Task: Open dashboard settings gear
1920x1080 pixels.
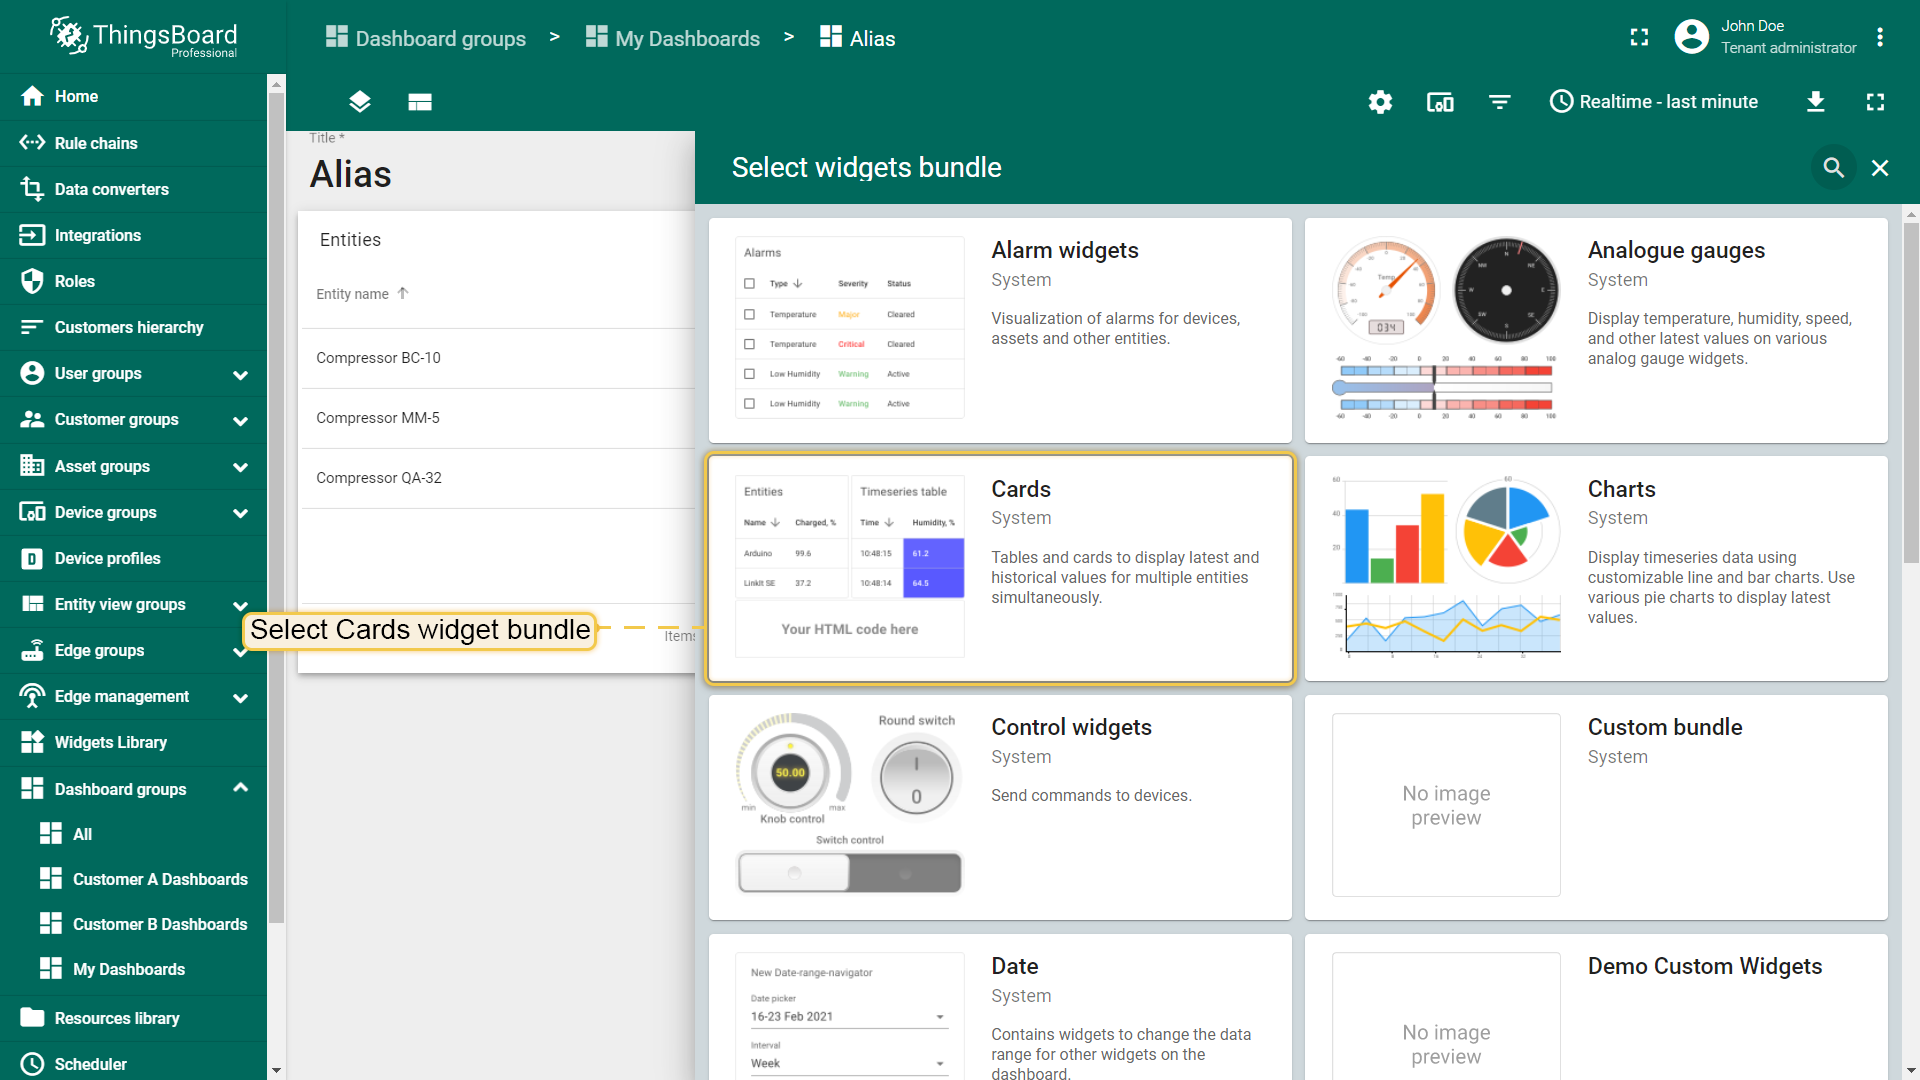Action: (x=1380, y=102)
